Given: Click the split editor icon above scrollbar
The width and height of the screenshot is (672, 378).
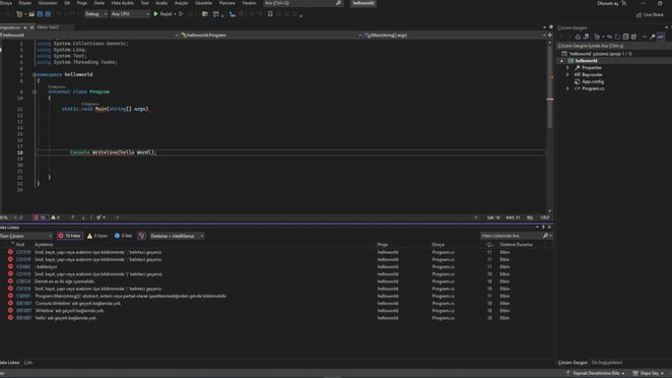Looking at the screenshot, I should (550, 35).
